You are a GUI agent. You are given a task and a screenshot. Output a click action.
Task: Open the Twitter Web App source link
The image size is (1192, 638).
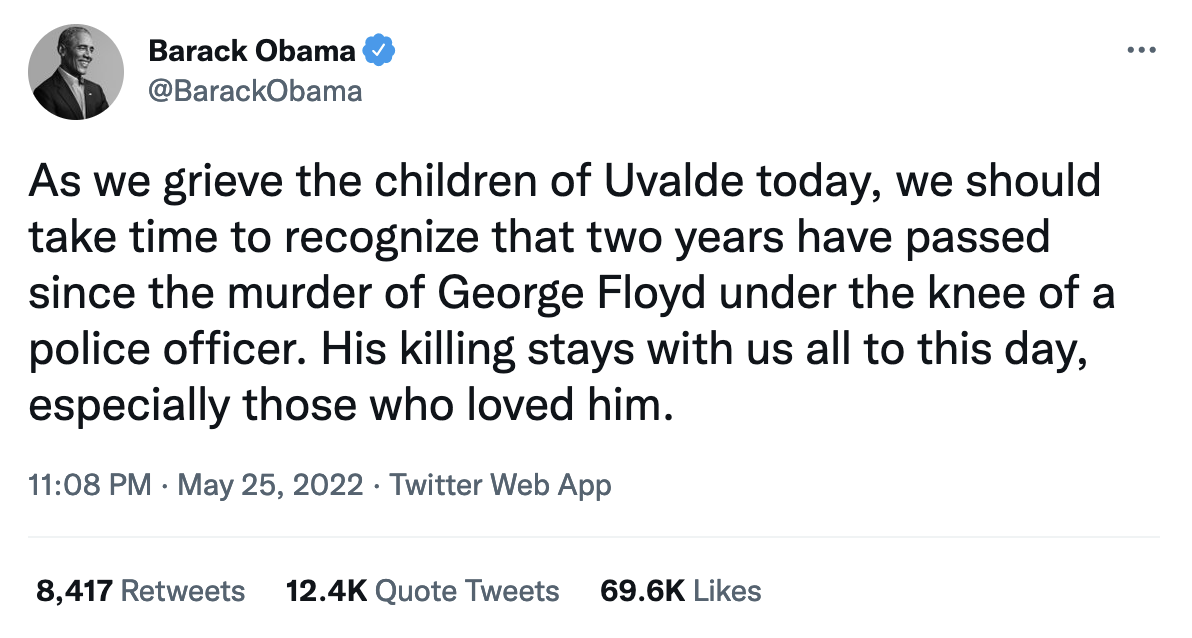[x=500, y=485]
